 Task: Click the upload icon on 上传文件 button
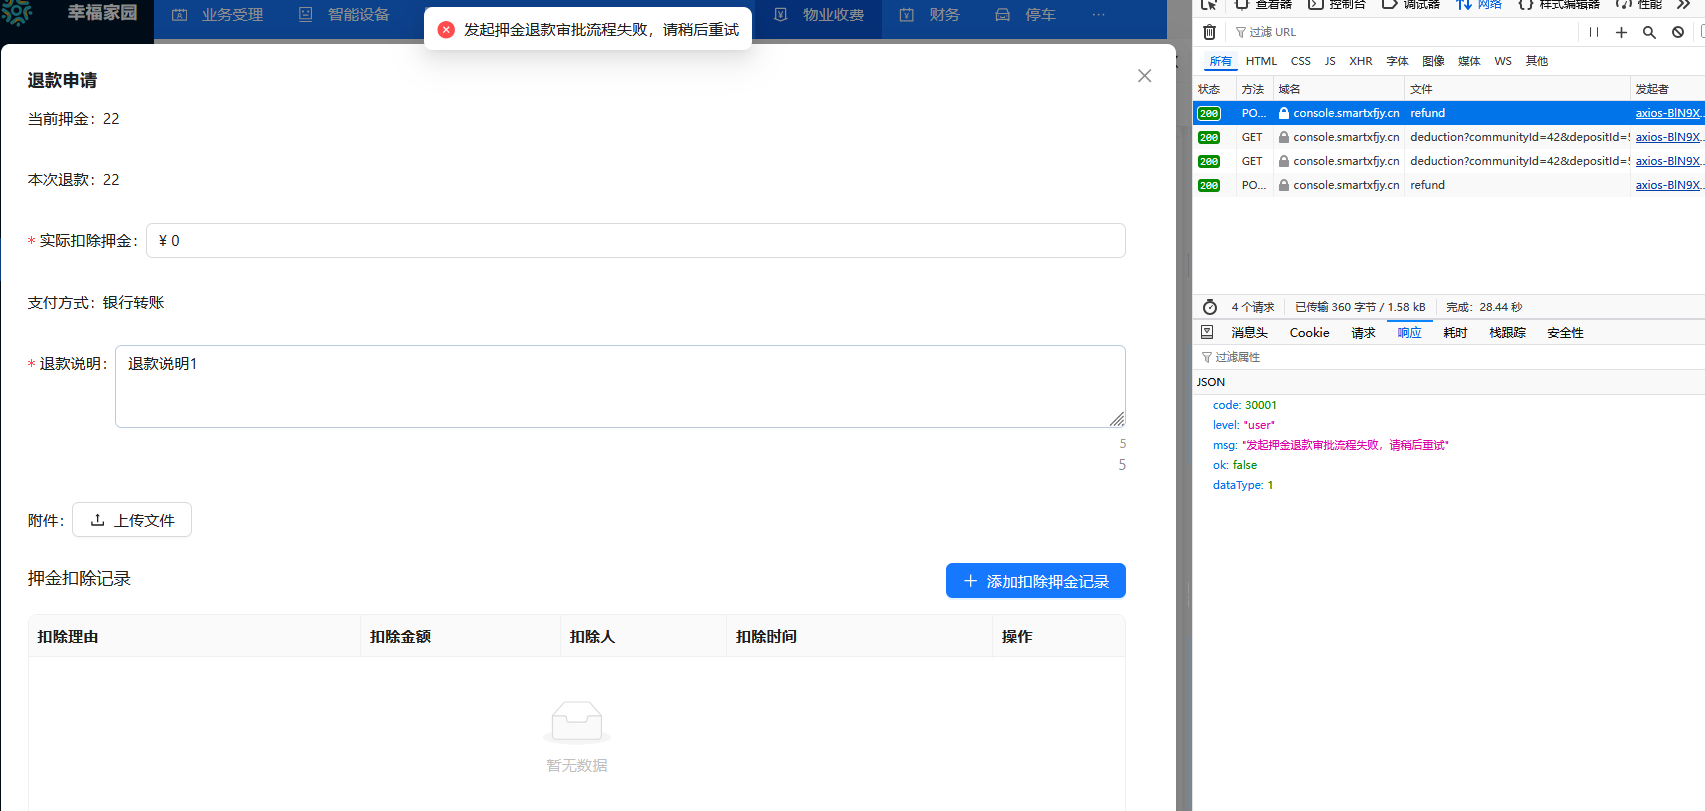pyautogui.click(x=98, y=520)
